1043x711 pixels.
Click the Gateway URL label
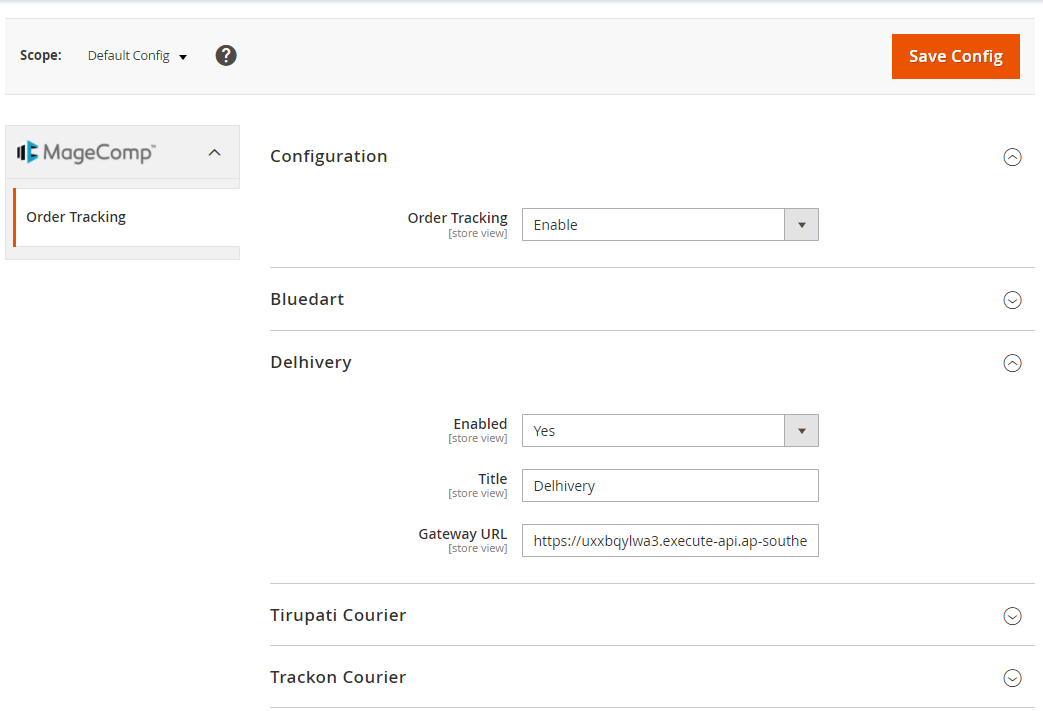(462, 534)
